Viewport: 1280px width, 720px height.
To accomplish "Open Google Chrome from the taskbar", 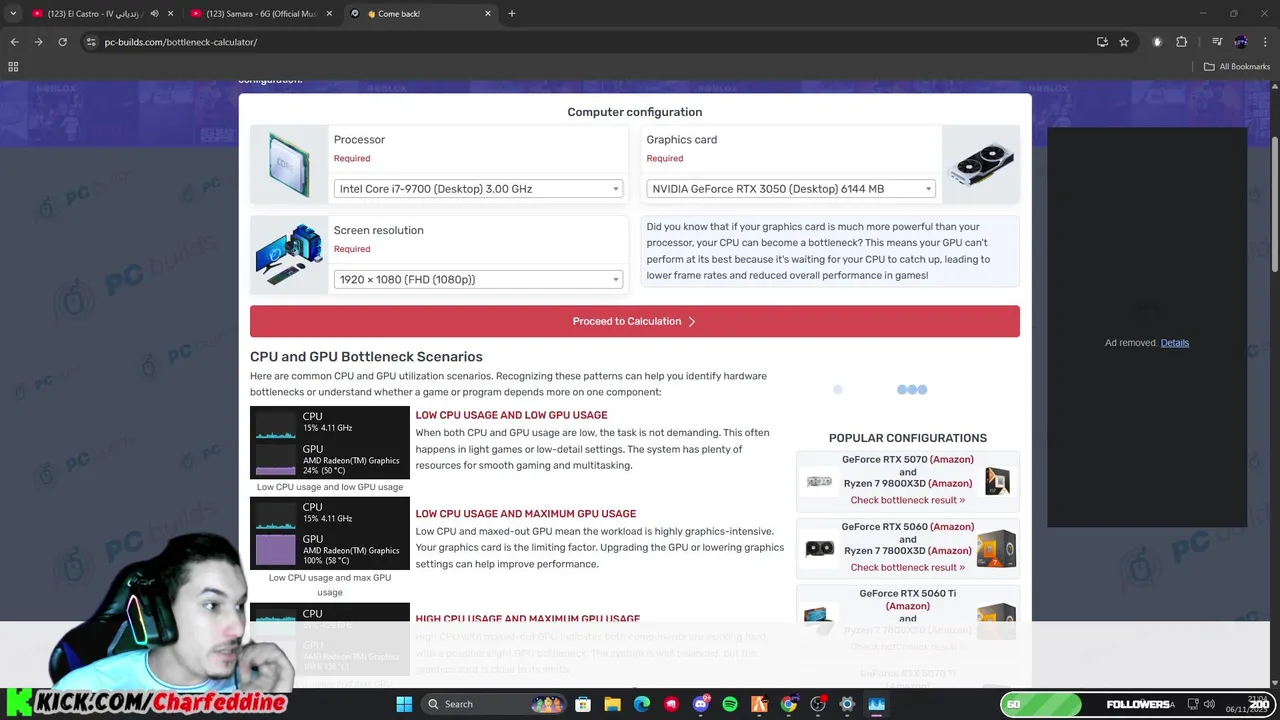I will (789, 704).
